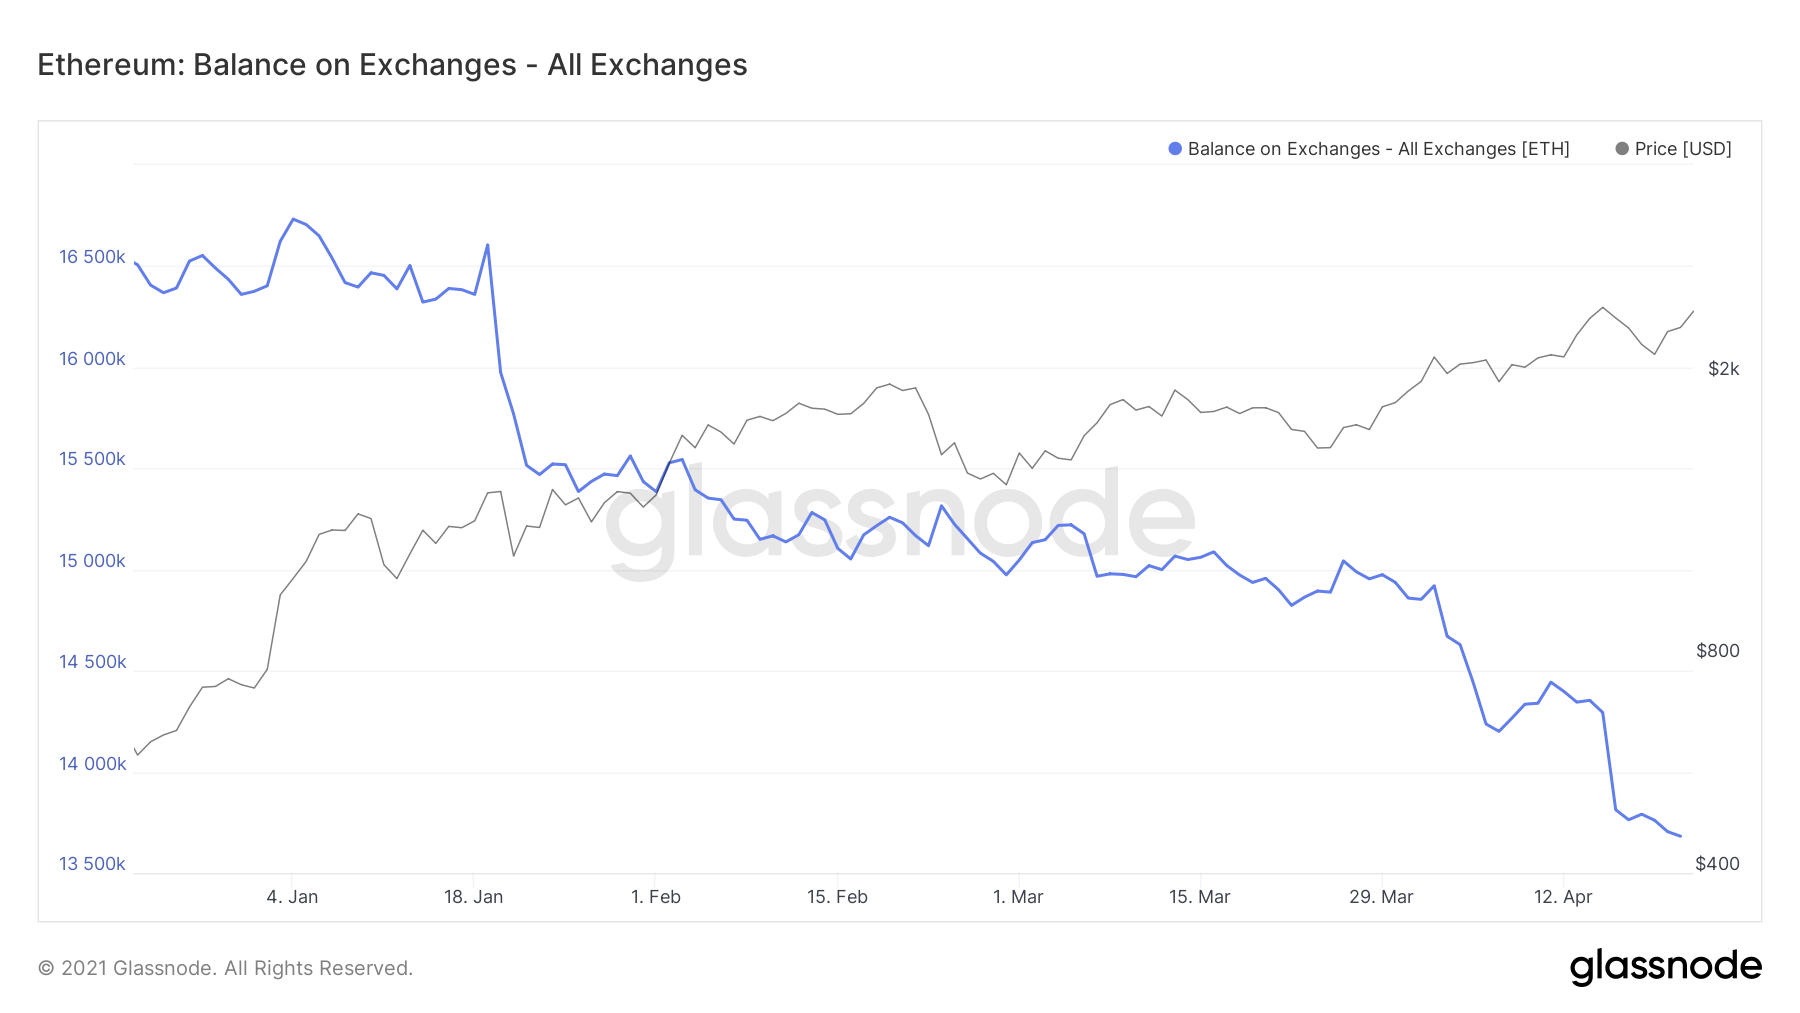Viewport: 1800px width, 1013px height.
Task: Click the 15 000k left axis label
Action: coord(92,561)
